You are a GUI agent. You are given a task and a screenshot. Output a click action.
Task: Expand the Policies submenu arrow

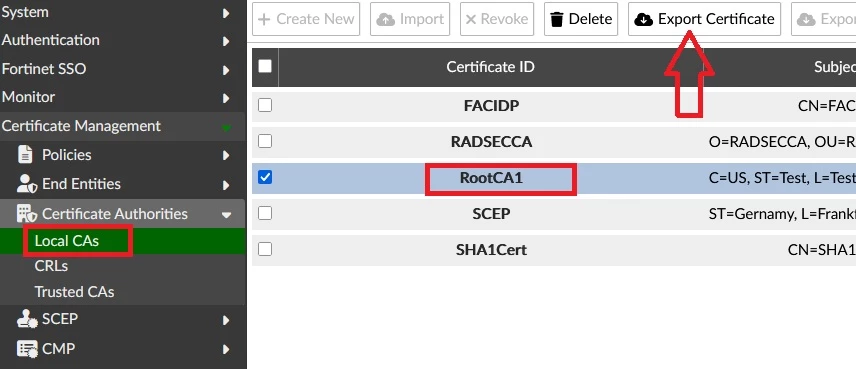pyautogui.click(x=226, y=156)
